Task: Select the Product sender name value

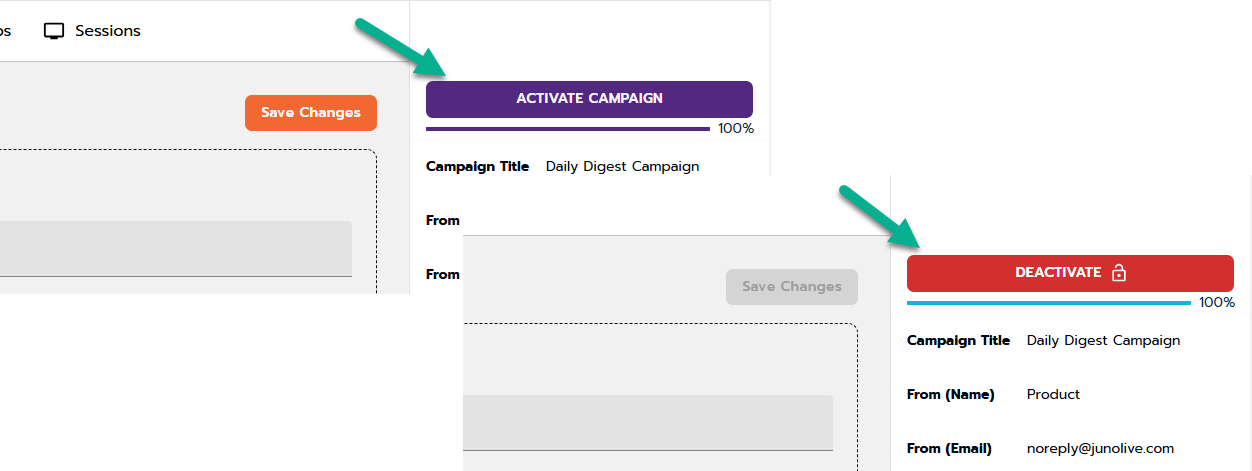Action: click(1053, 395)
